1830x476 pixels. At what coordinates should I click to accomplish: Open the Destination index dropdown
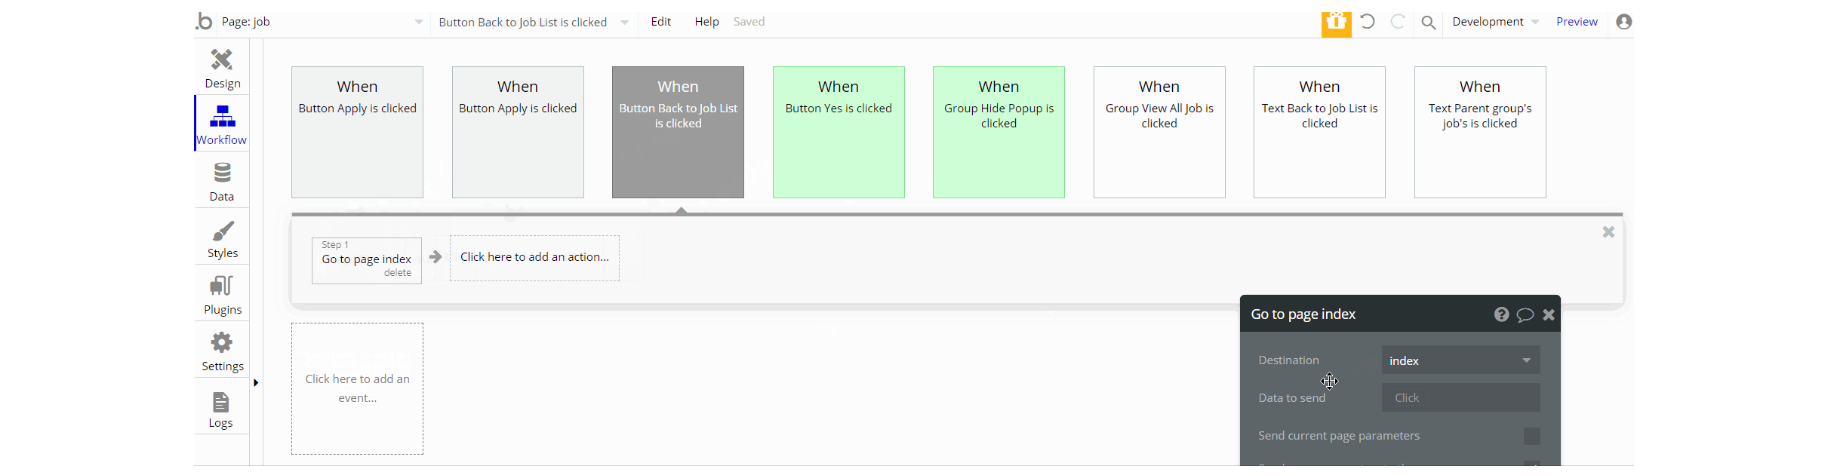coord(1460,360)
